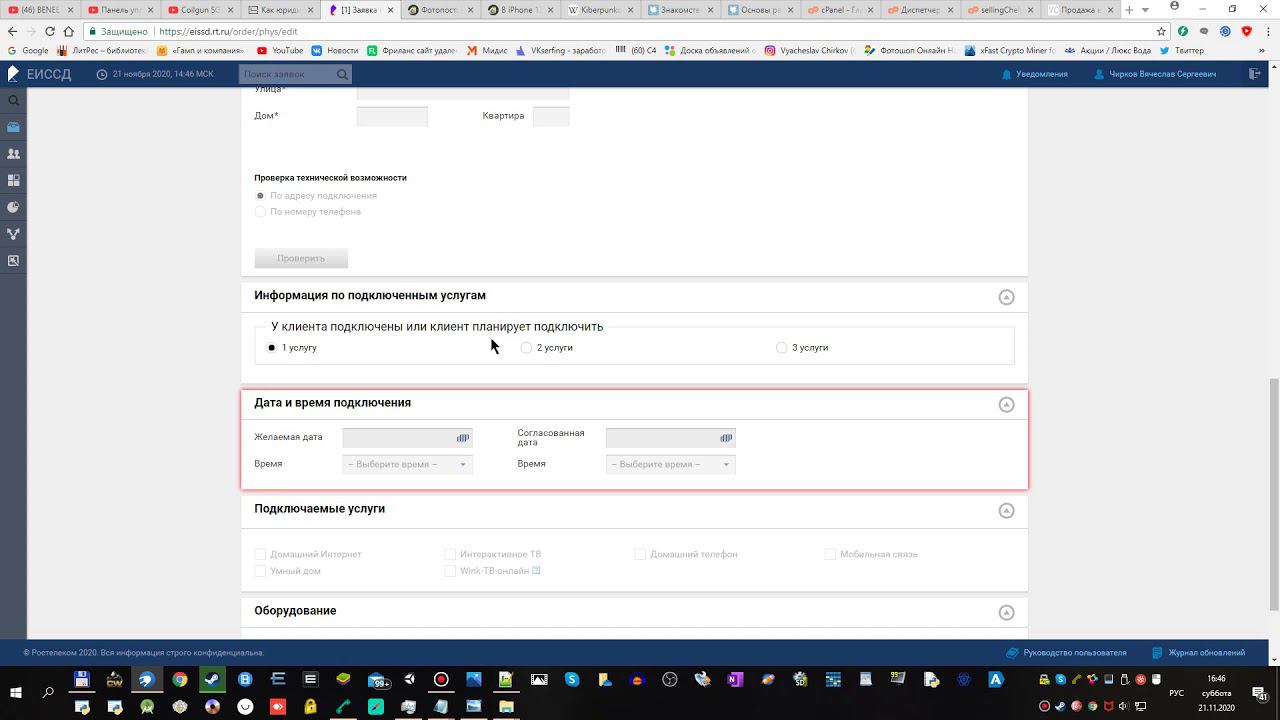Open a new Chrome tab
The image size is (1280, 720).
point(1129,10)
